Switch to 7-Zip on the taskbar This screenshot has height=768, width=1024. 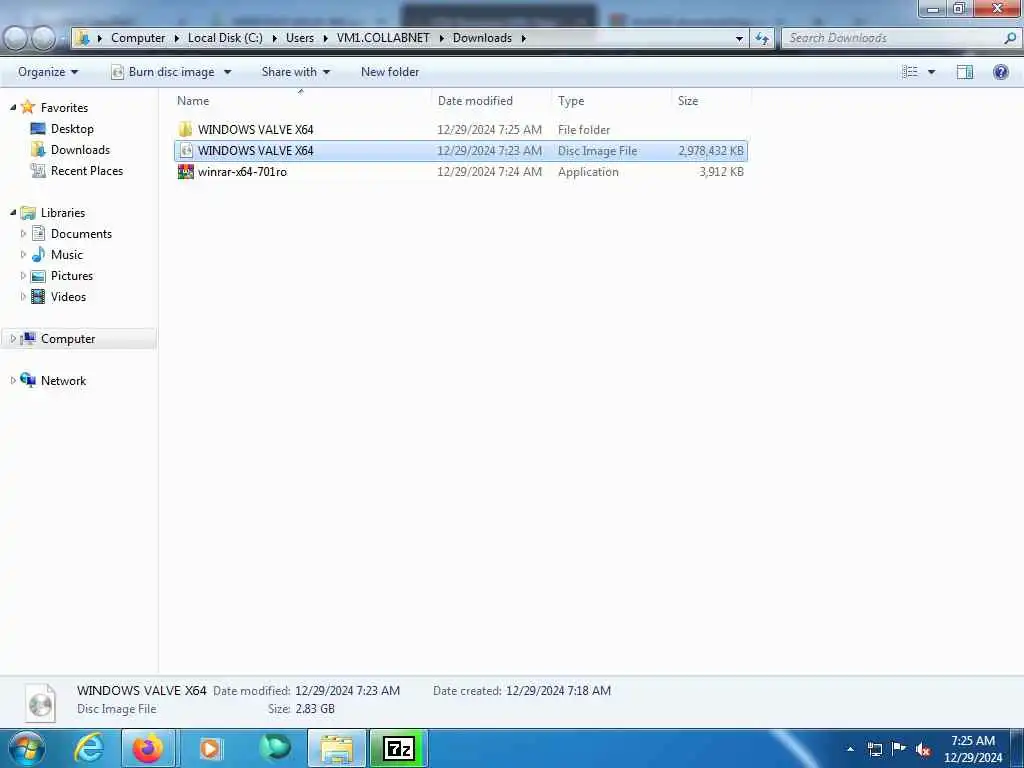click(x=399, y=748)
